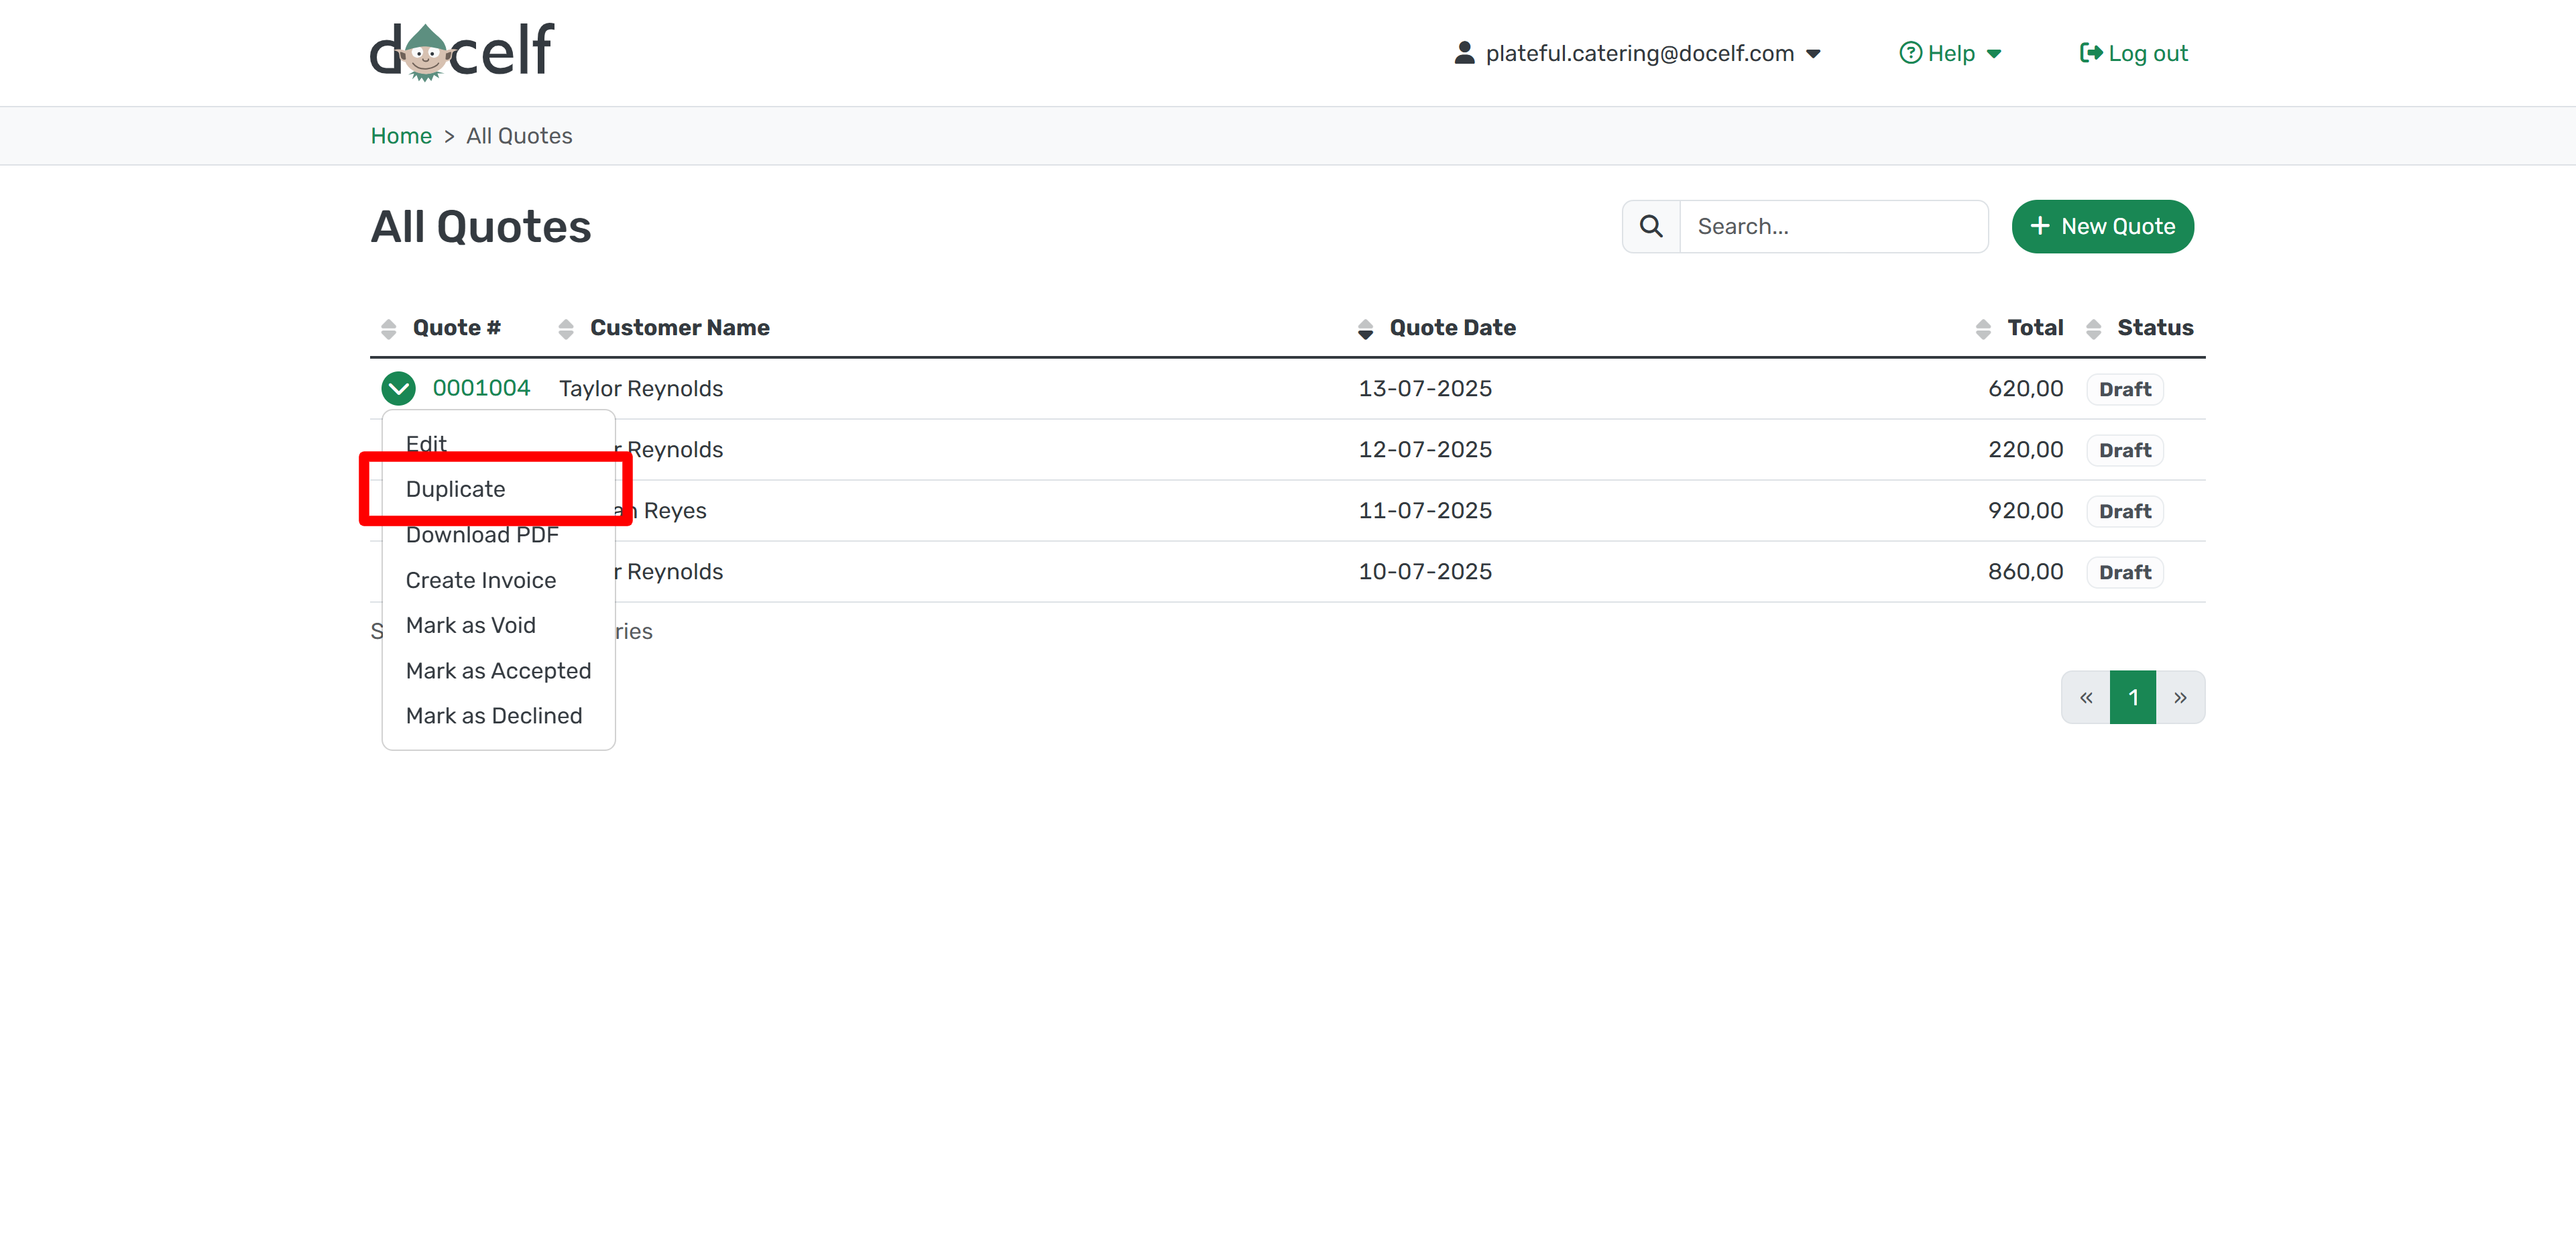Viewport: 2576px width, 1245px height.
Task: Click customer name Taylor Reynolds
Action: [641, 388]
